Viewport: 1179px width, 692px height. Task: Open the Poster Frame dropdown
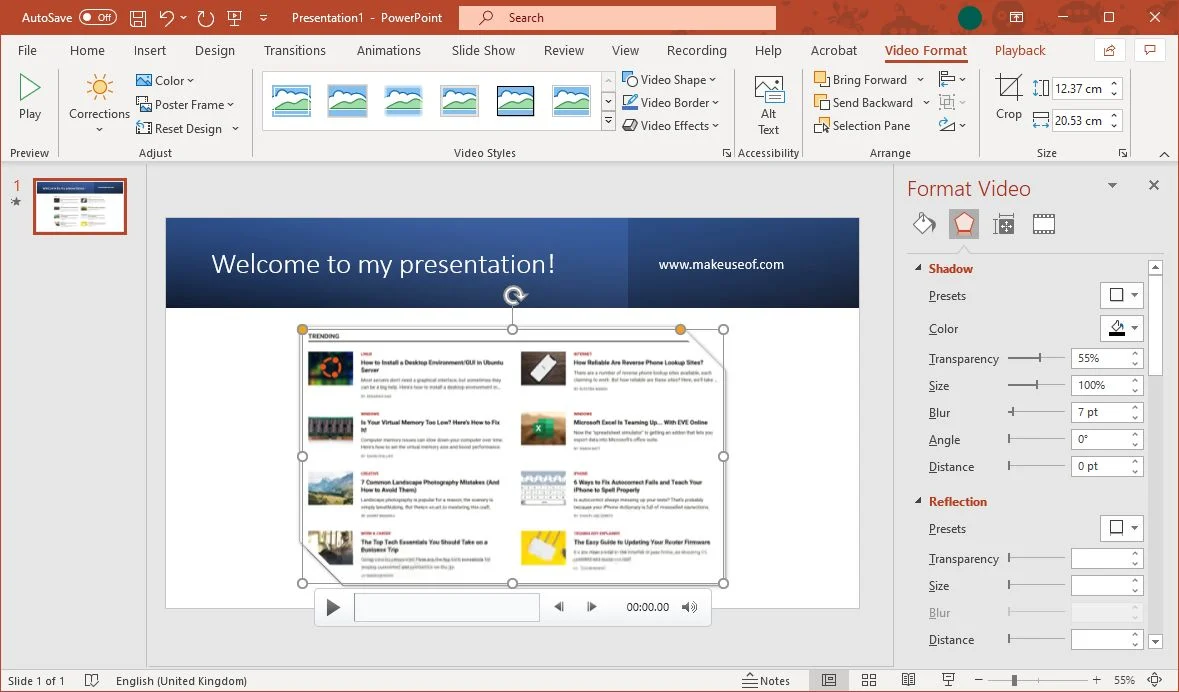point(185,105)
